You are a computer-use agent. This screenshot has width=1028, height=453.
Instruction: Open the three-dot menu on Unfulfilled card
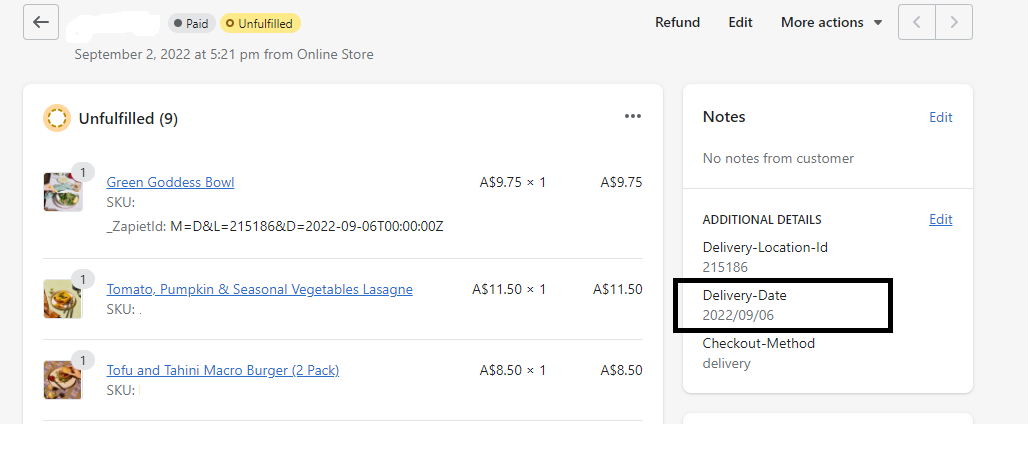632,116
